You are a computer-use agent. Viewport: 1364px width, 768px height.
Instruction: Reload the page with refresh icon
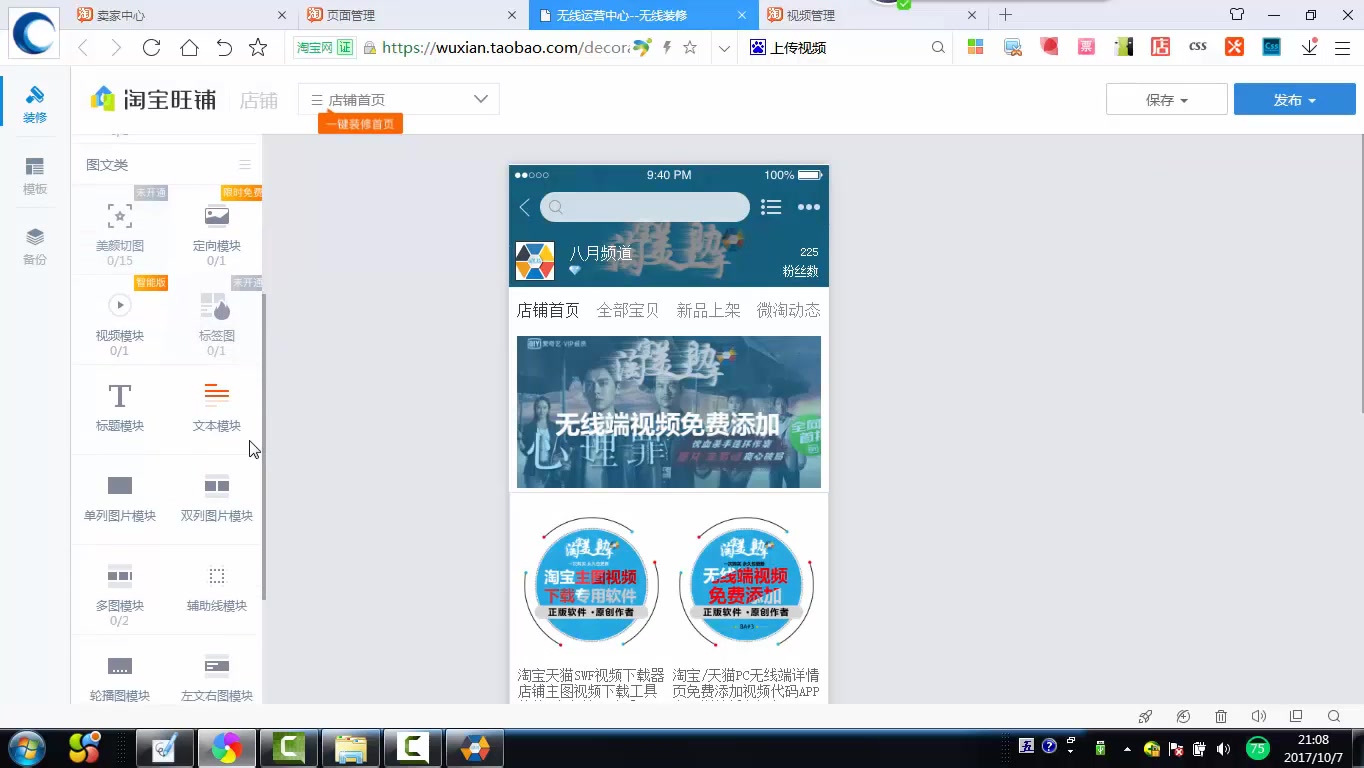pos(152,48)
